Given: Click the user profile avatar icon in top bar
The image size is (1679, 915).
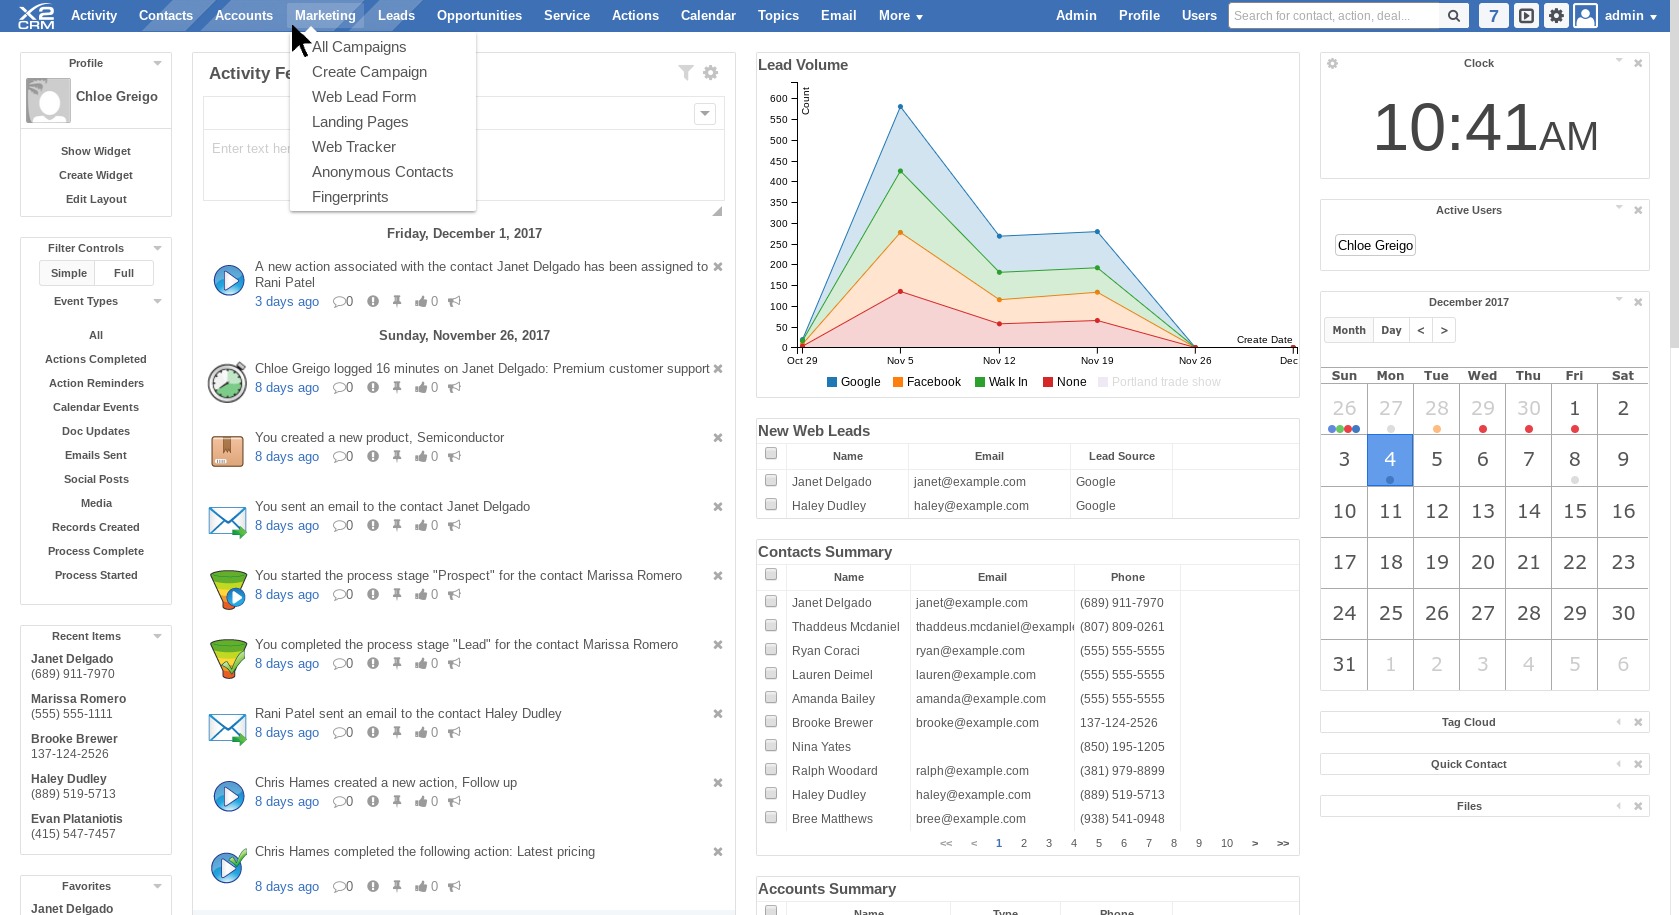Looking at the screenshot, I should [x=1588, y=15].
